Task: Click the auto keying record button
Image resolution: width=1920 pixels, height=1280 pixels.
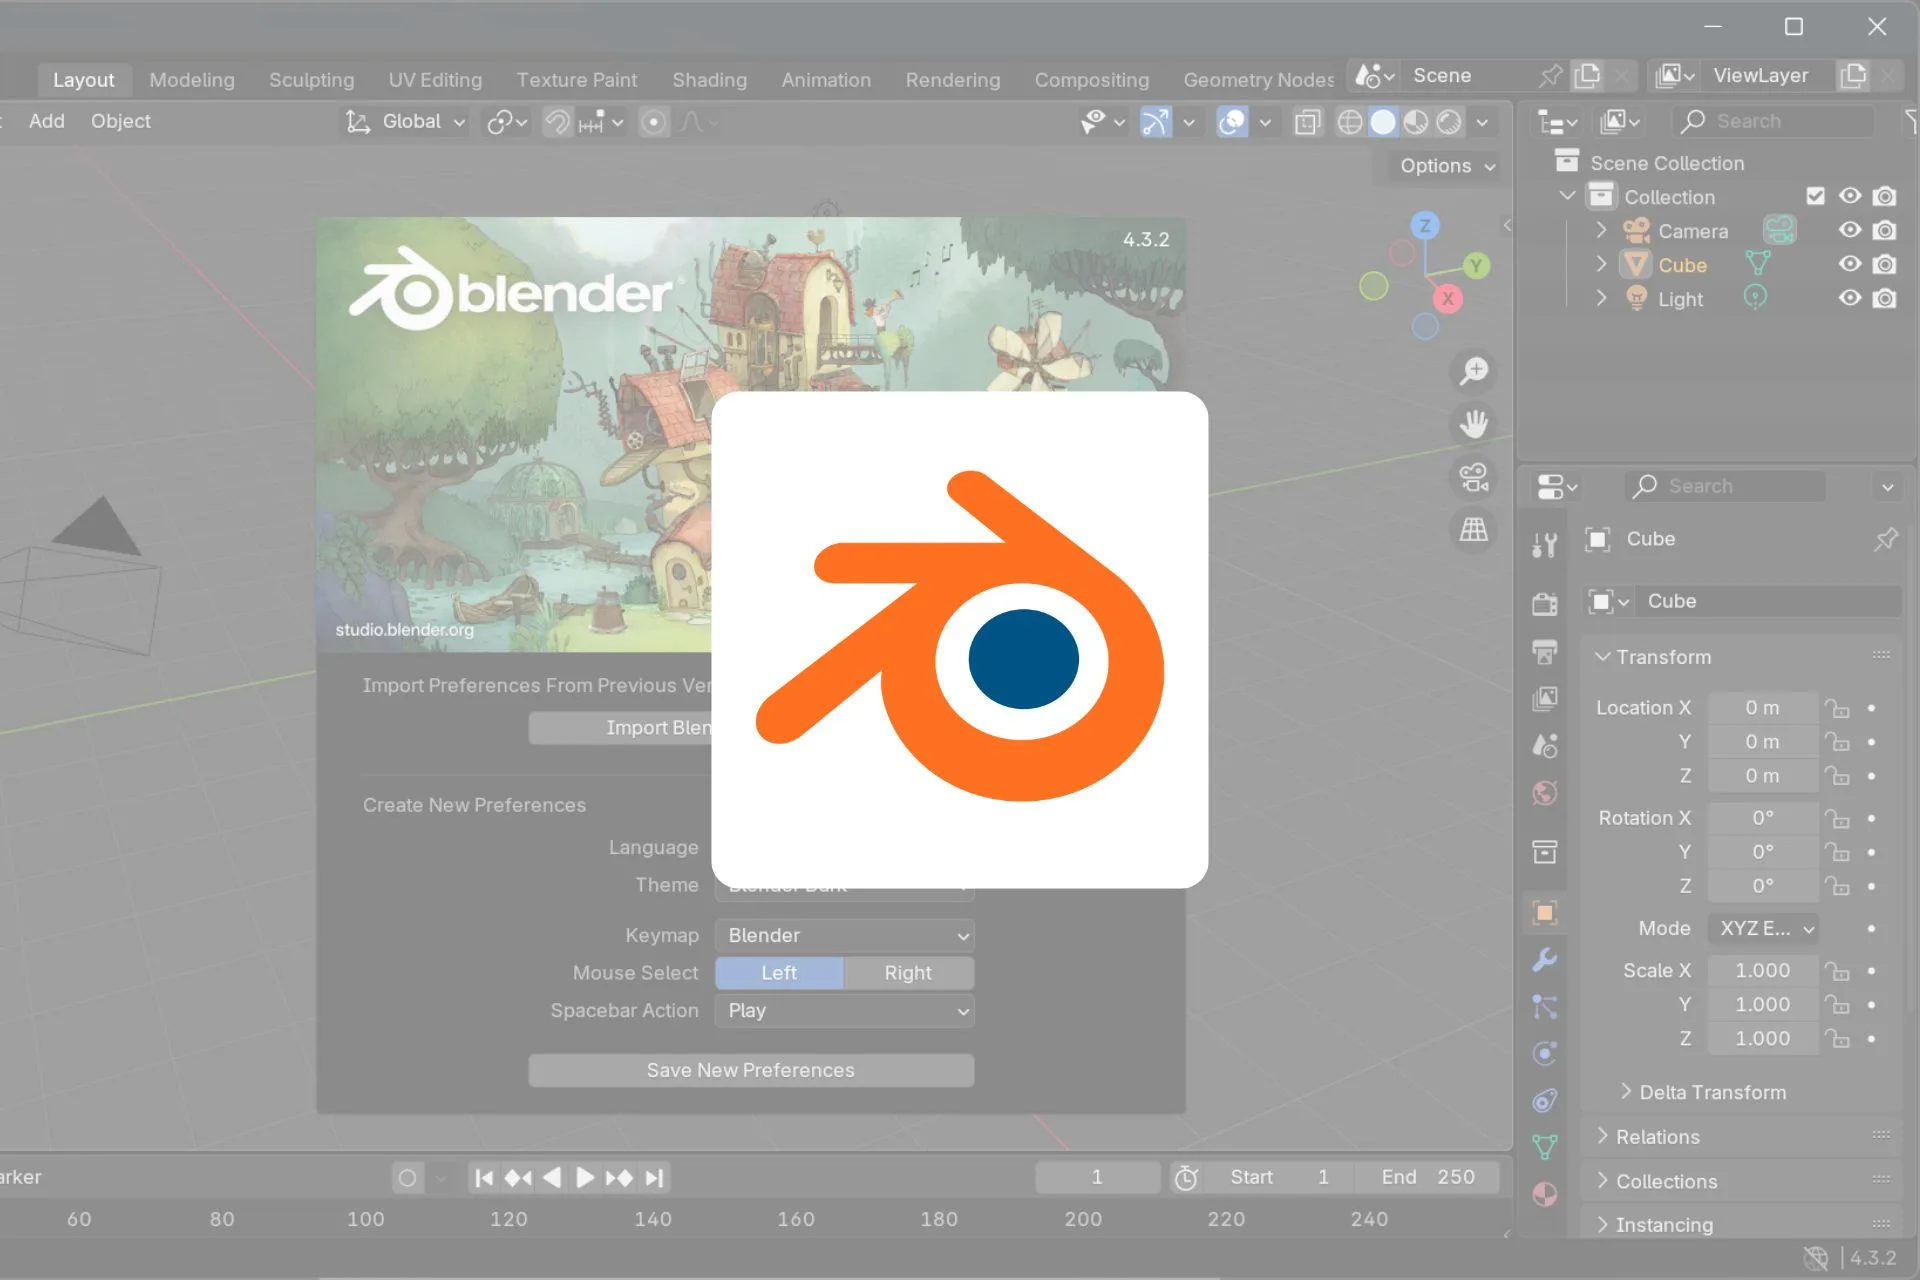Action: pyautogui.click(x=407, y=1178)
